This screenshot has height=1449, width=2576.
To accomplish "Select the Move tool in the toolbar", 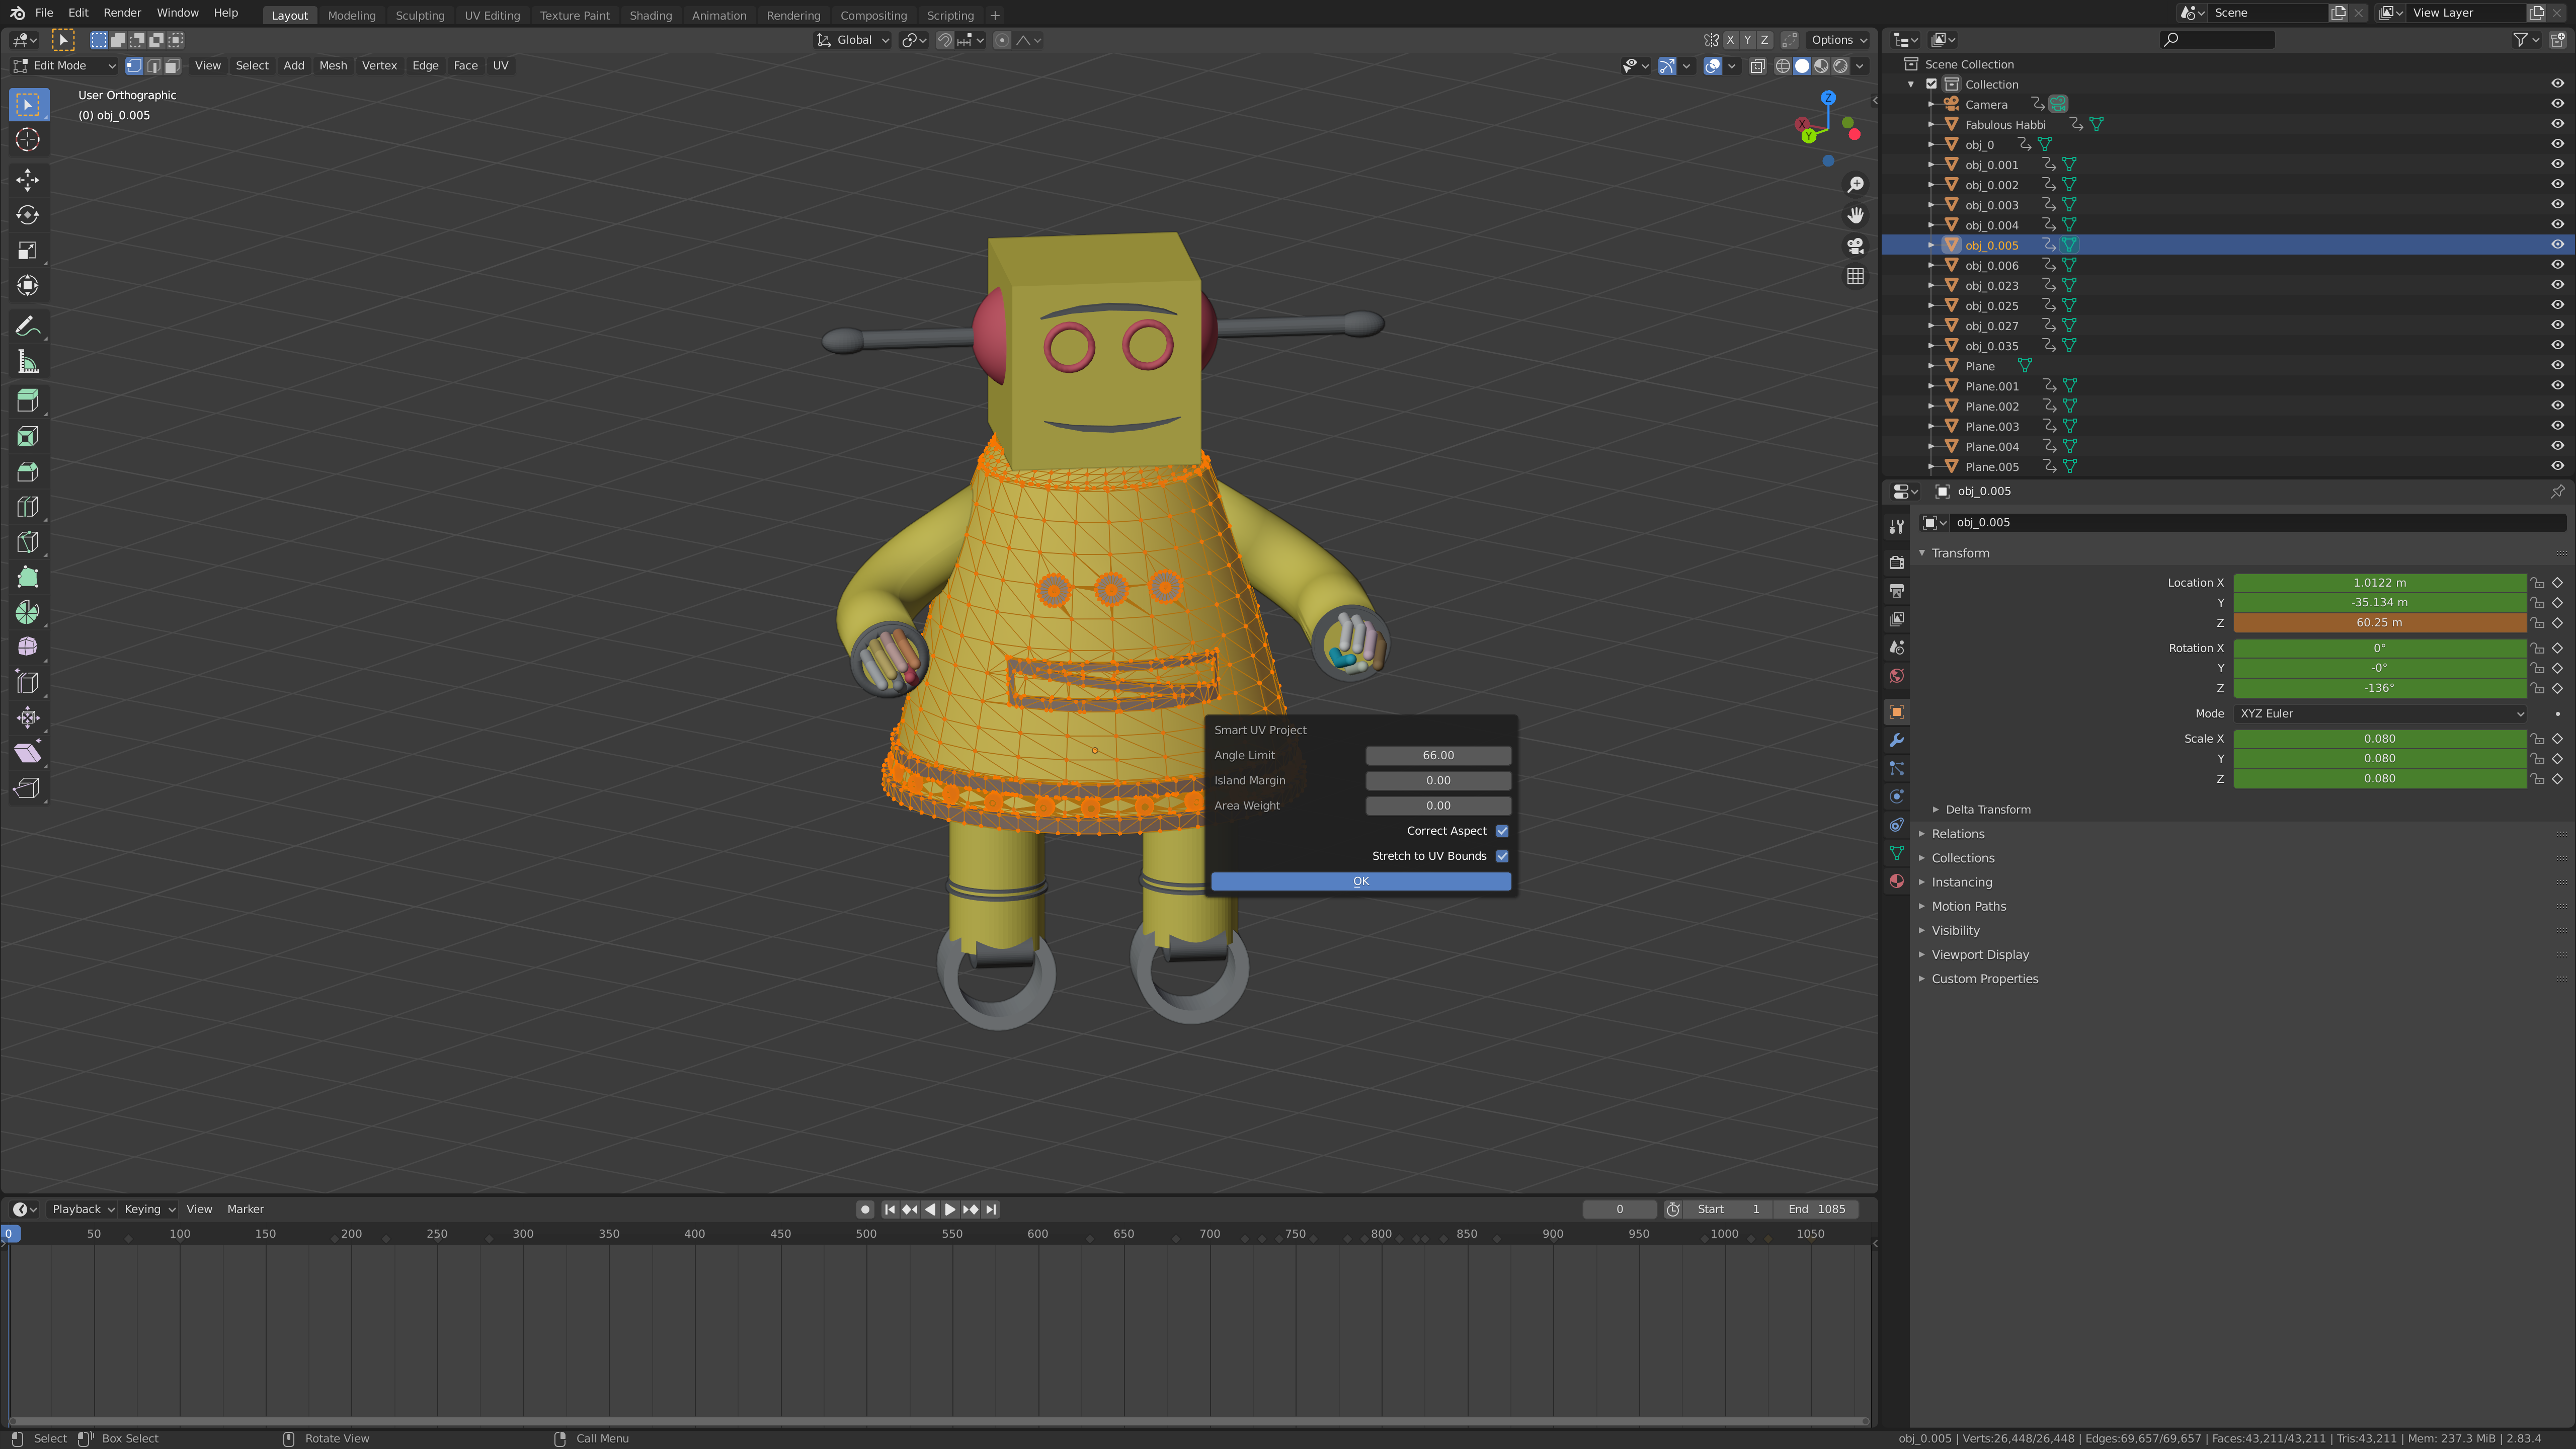I will [x=27, y=180].
